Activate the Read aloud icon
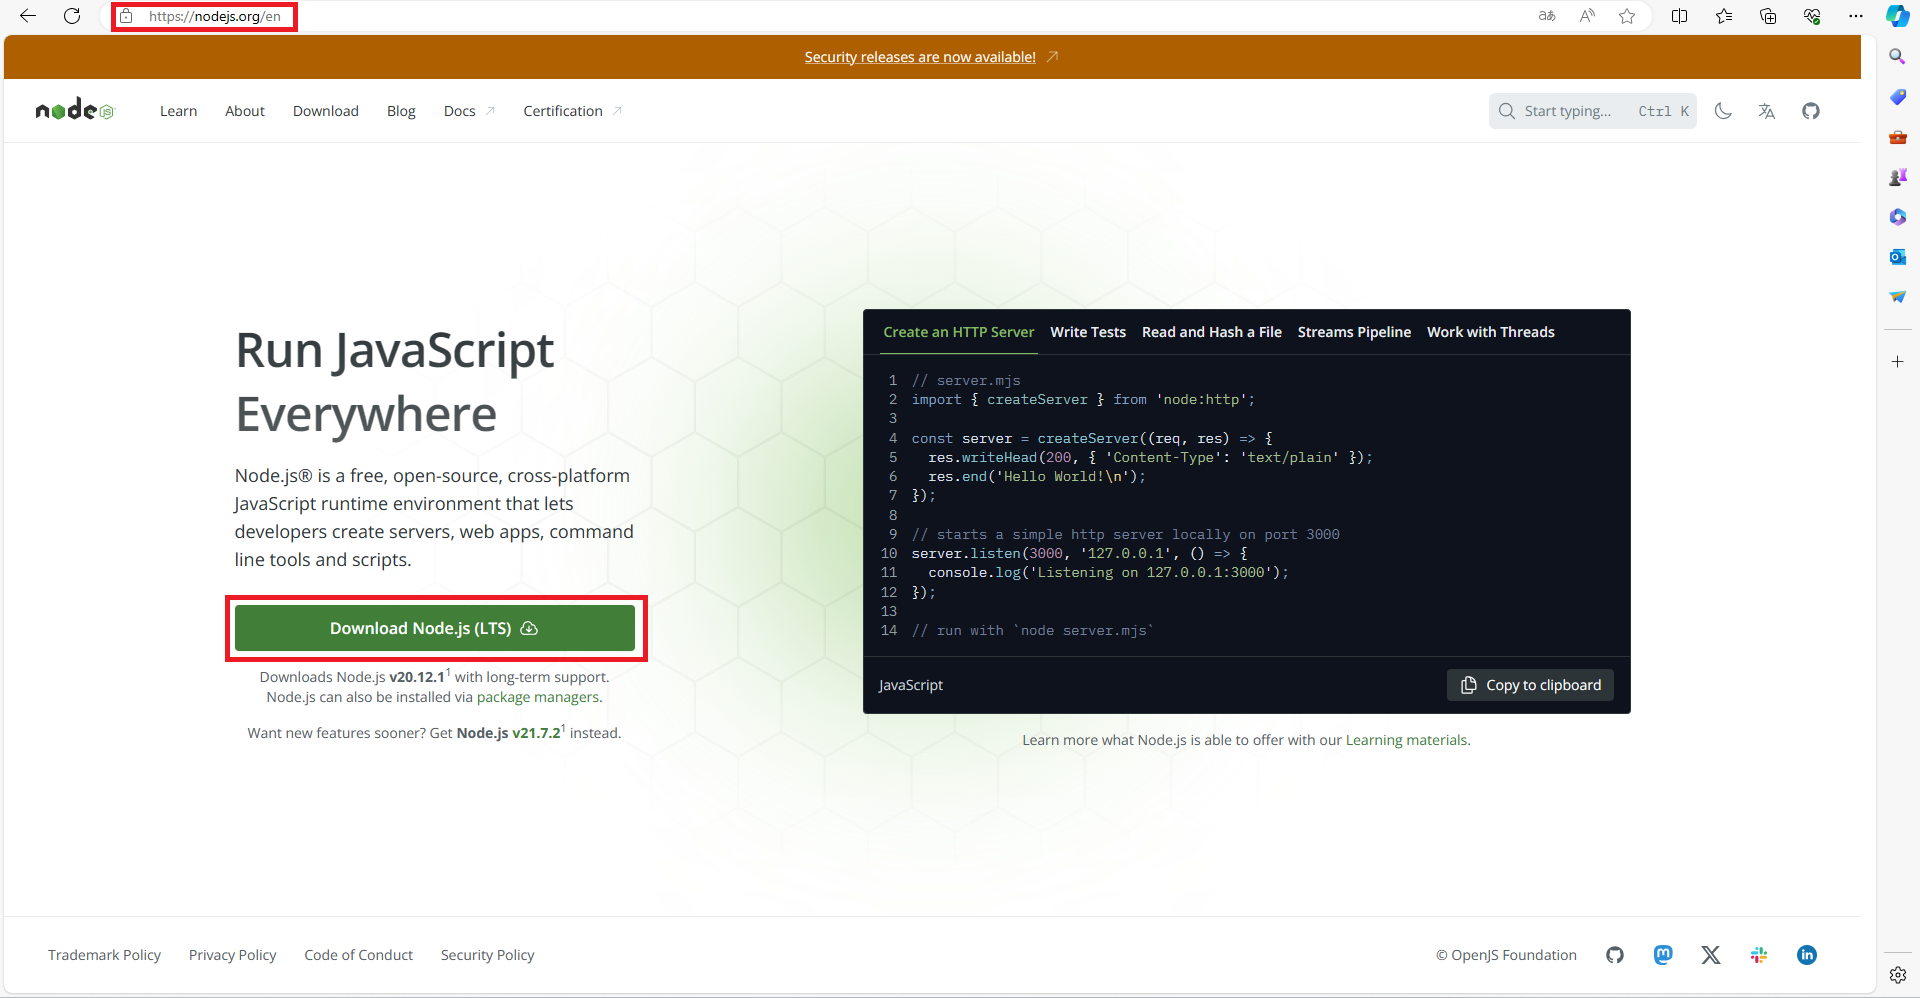 (1587, 16)
